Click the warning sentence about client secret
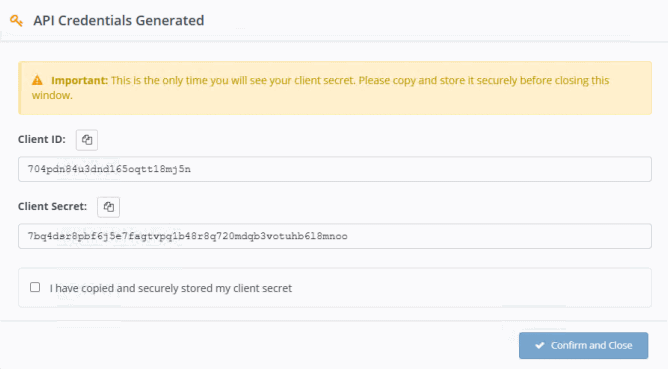The height and width of the screenshot is (369, 668). pos(320,87)
